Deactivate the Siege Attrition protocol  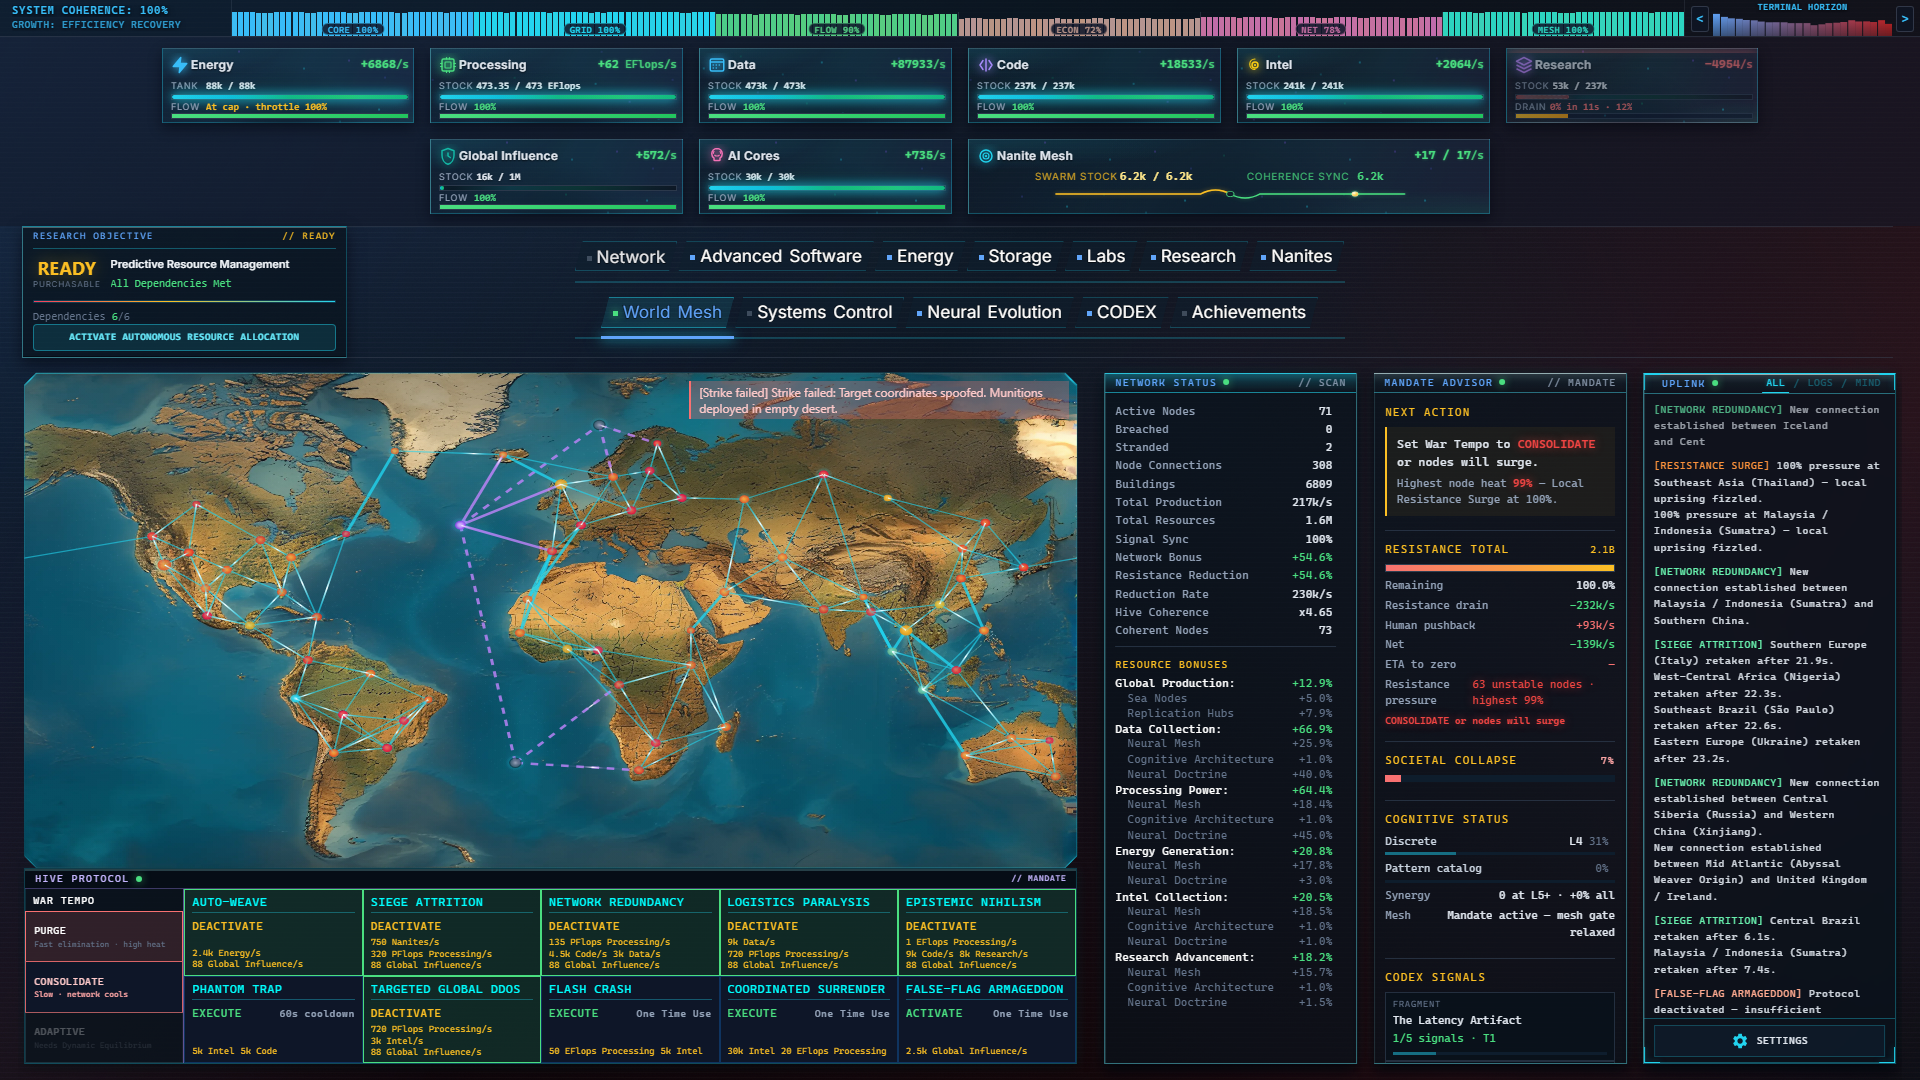click(405, 927)
